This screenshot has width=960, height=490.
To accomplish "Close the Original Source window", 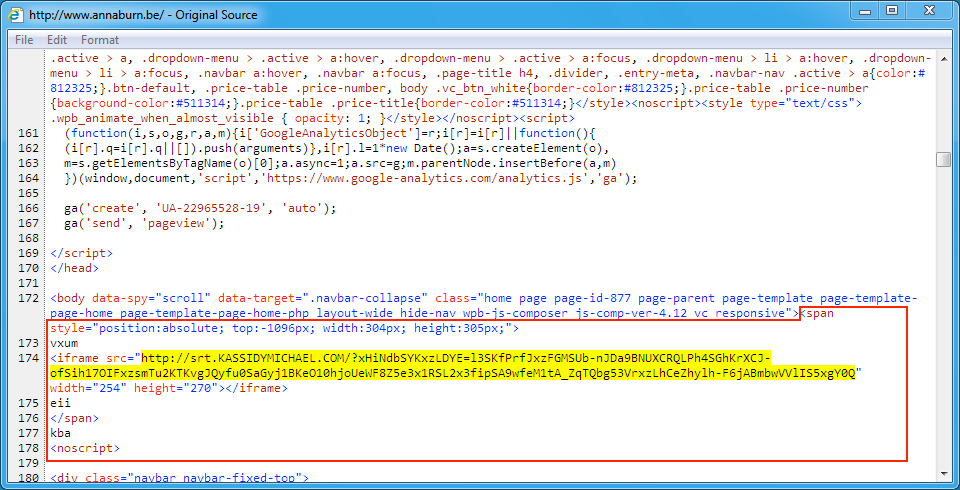I will (929, 10).
